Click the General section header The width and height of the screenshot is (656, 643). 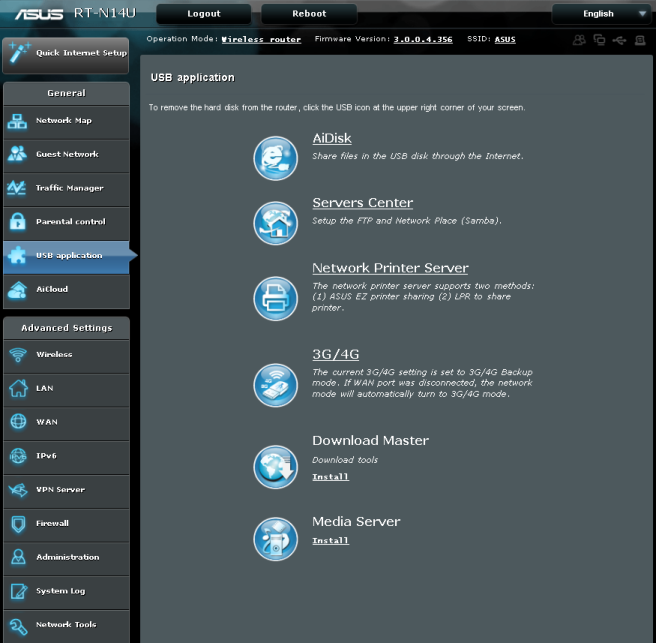coord(67,93)
